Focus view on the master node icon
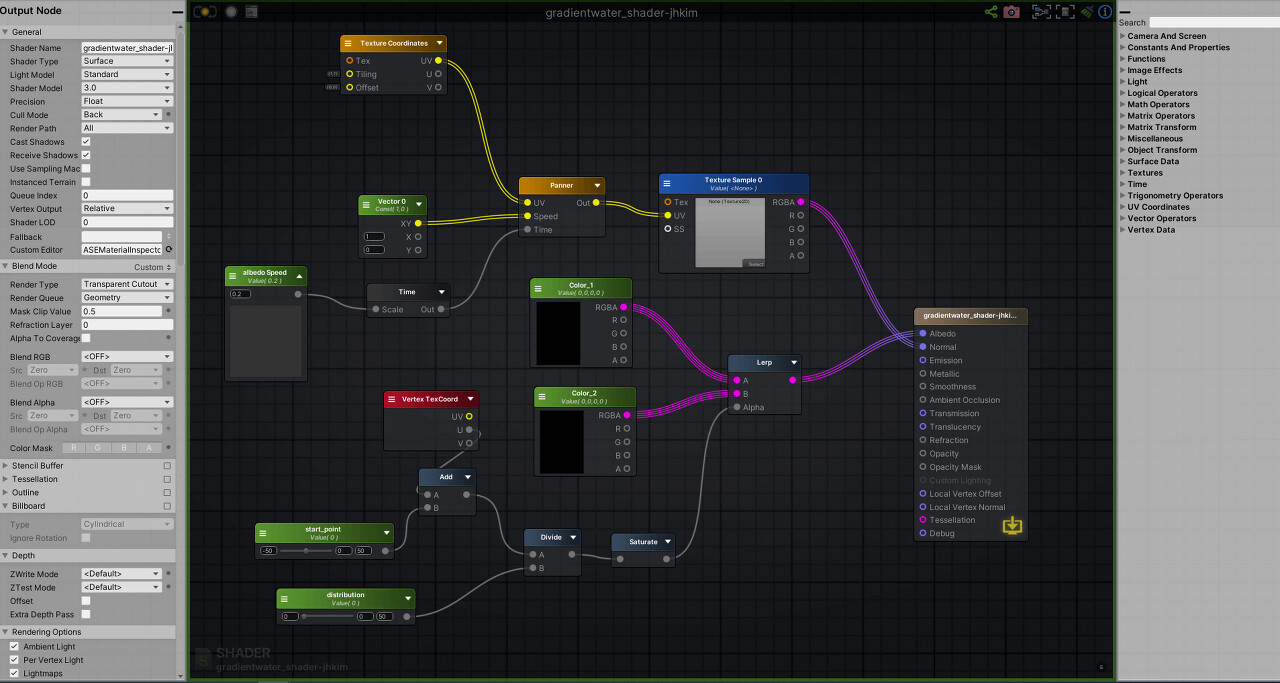This screenshot has width=1280, height=683. [x=1066, y=12]
